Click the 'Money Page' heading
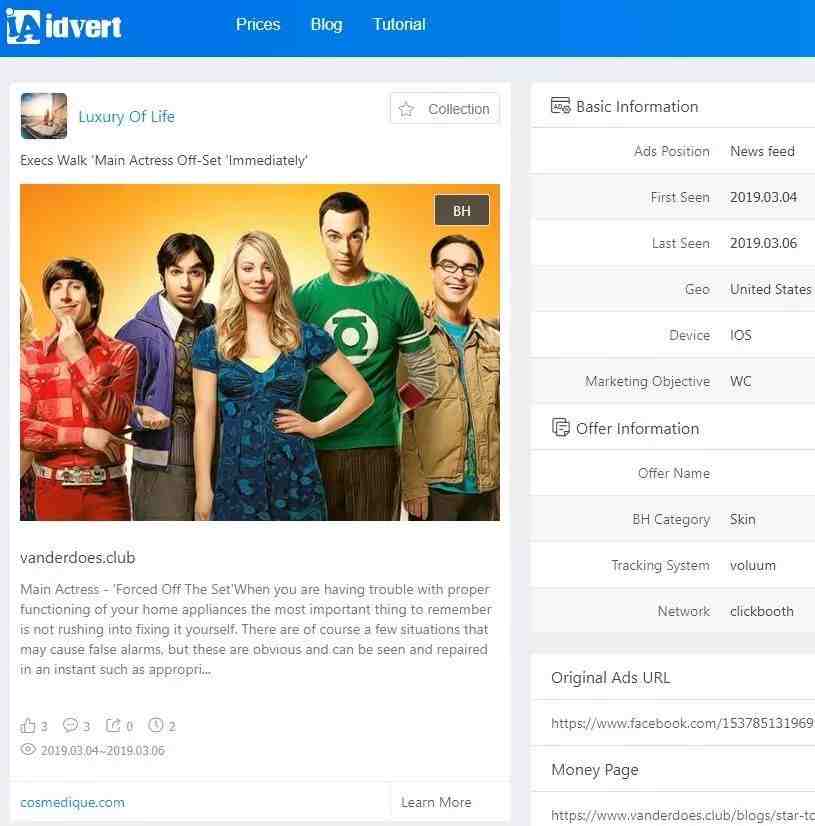Viewport: 815px width, 826px height. 595,770
